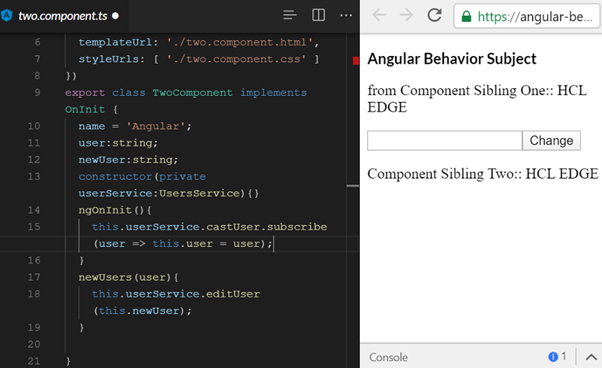Click the blue info message count icon

click(553, 357)
